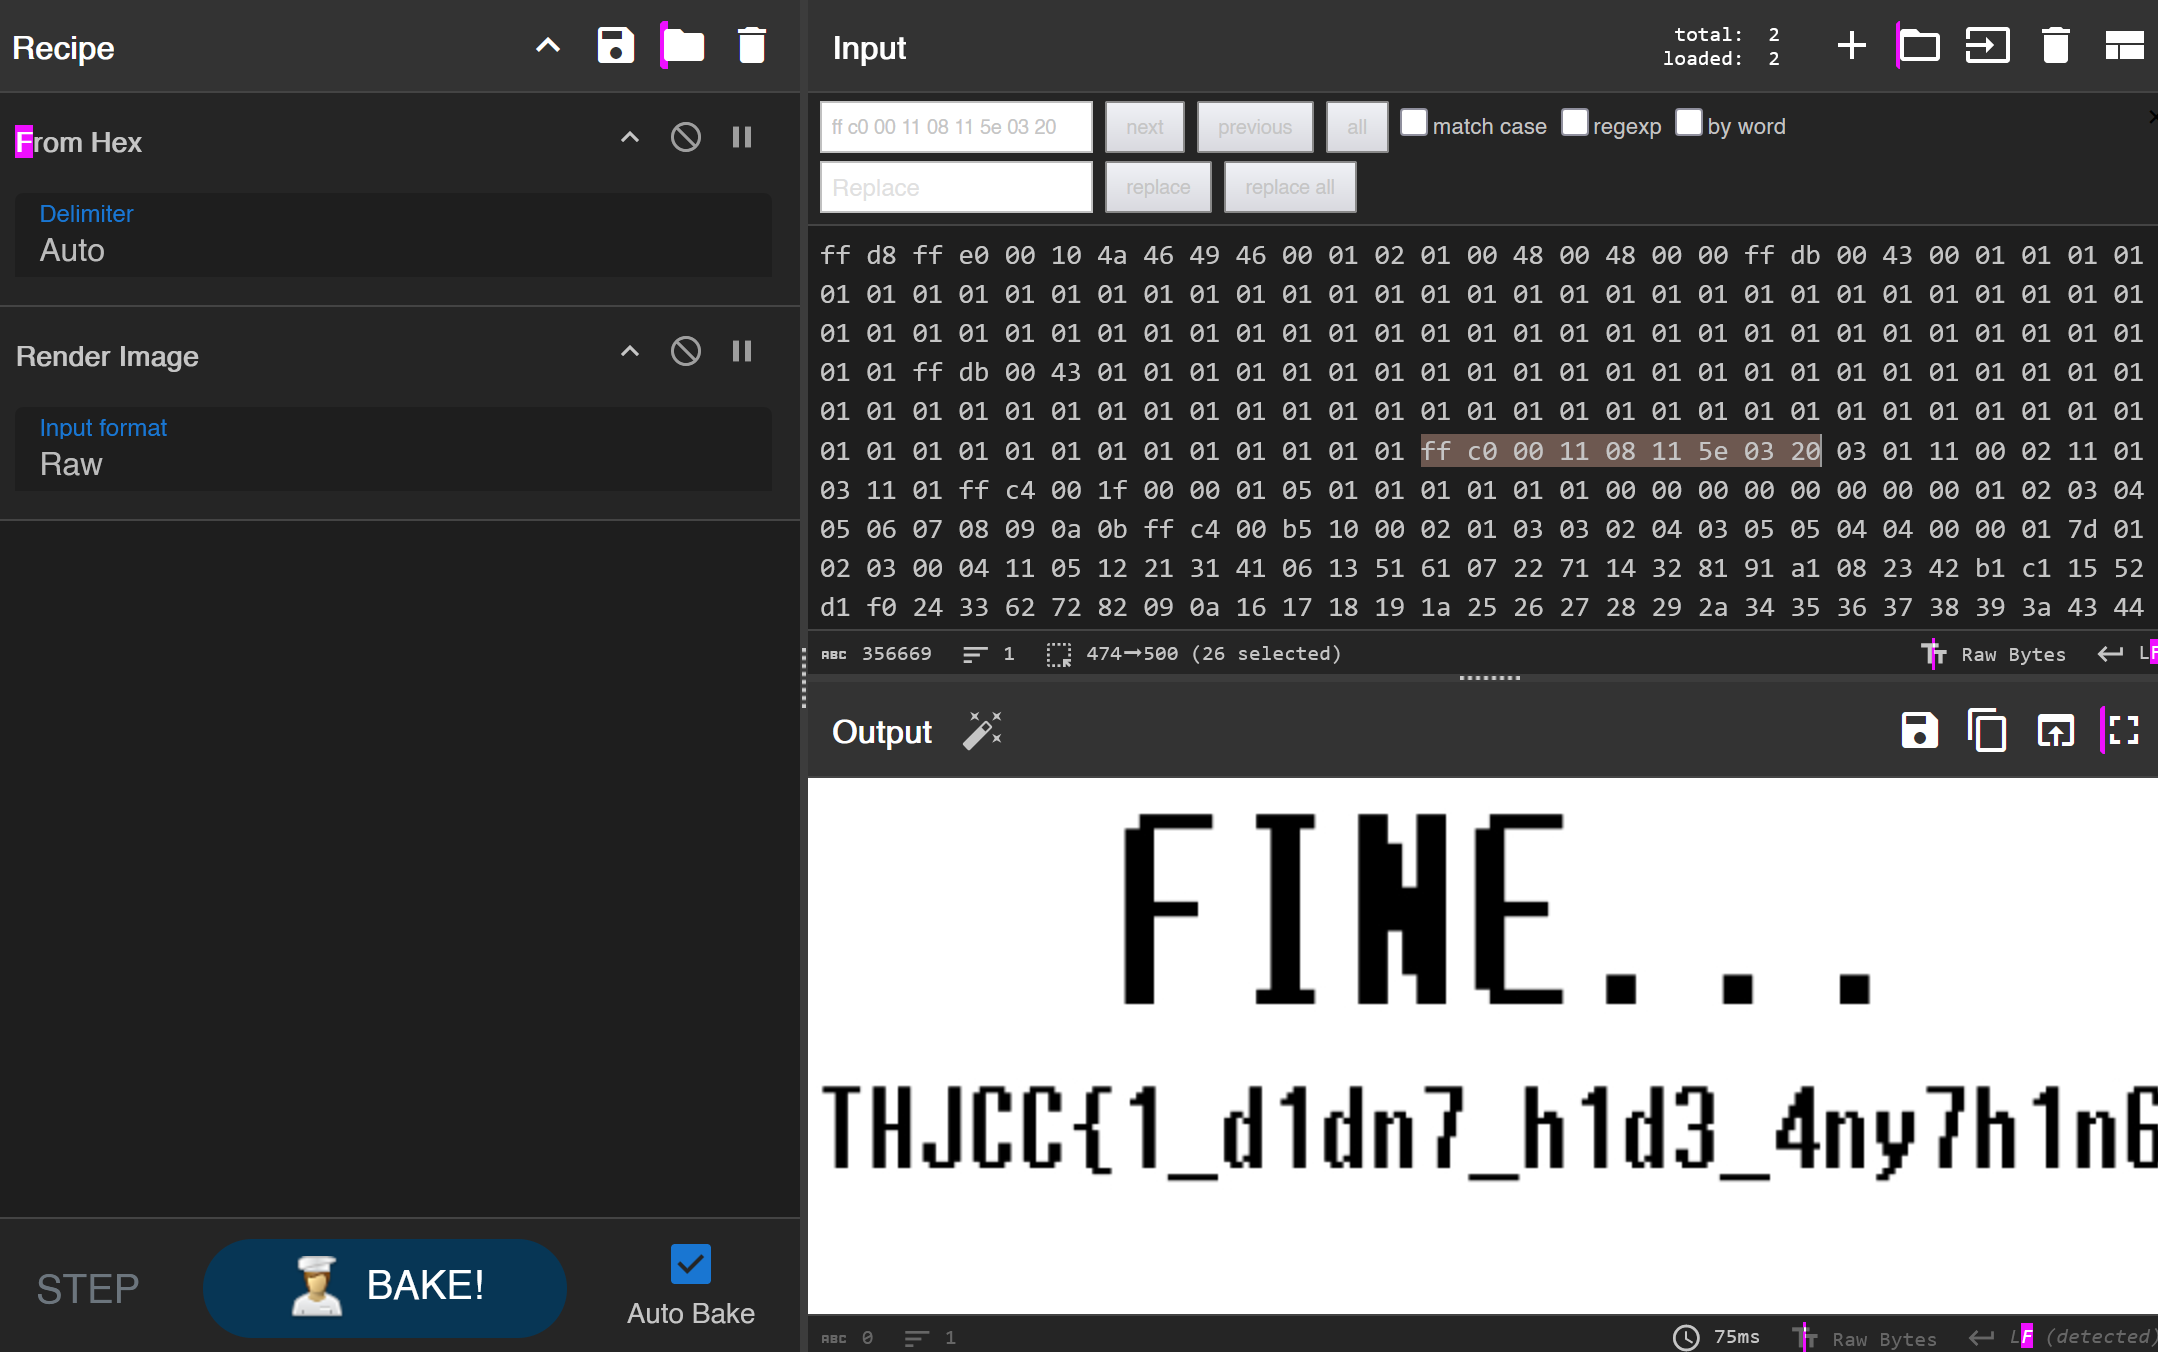Add a new input tab
Screen dimensions: 2158x1352
tap(1851, 46)
